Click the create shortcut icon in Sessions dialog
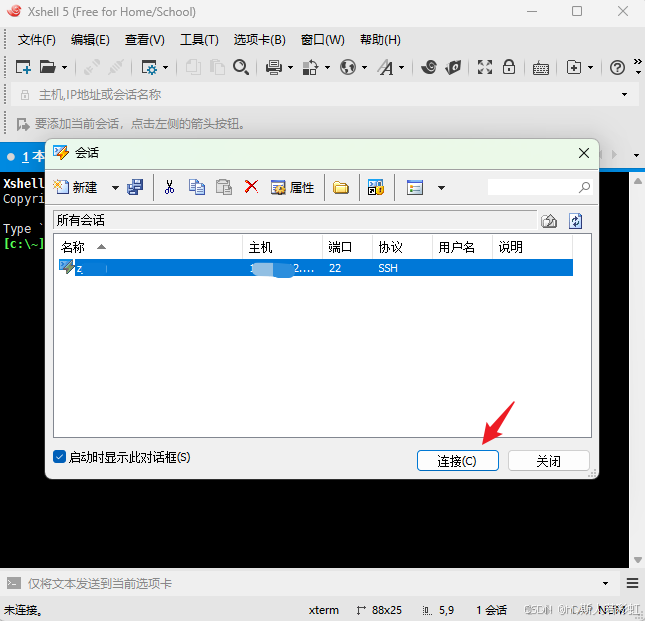Viewport: 645px width, 621px height. point(376,187)
